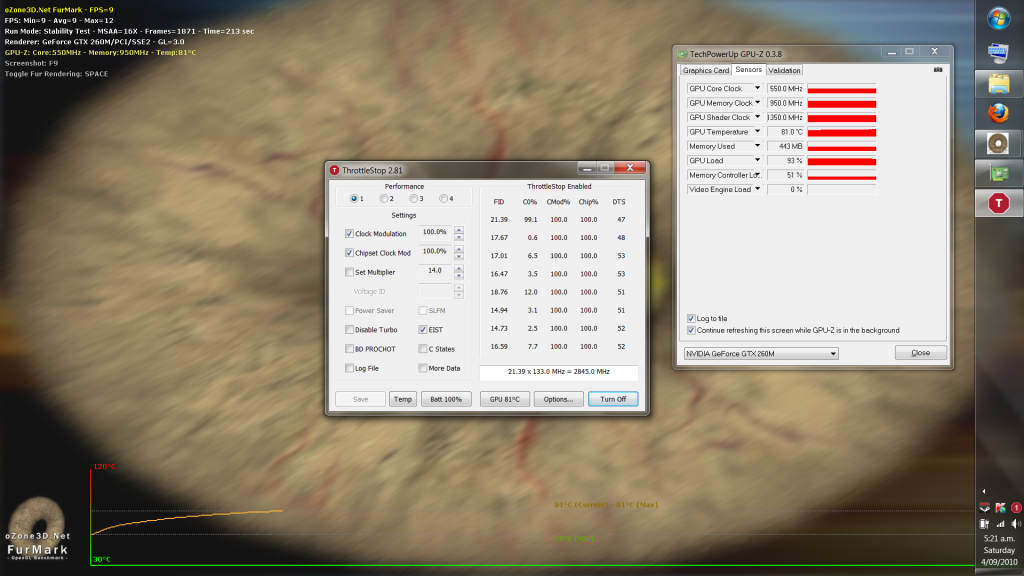Toggle continue refreshing in background checkbox
Screen dimensions: 1024x576
tap(691, 330)
